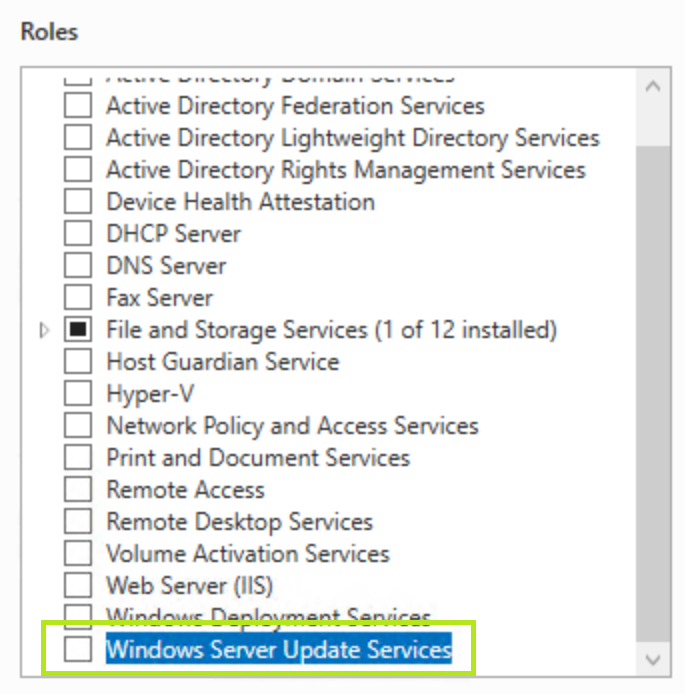
Task: Check the Host Guardian Service checkbox
Action: (x=78, y=362)
